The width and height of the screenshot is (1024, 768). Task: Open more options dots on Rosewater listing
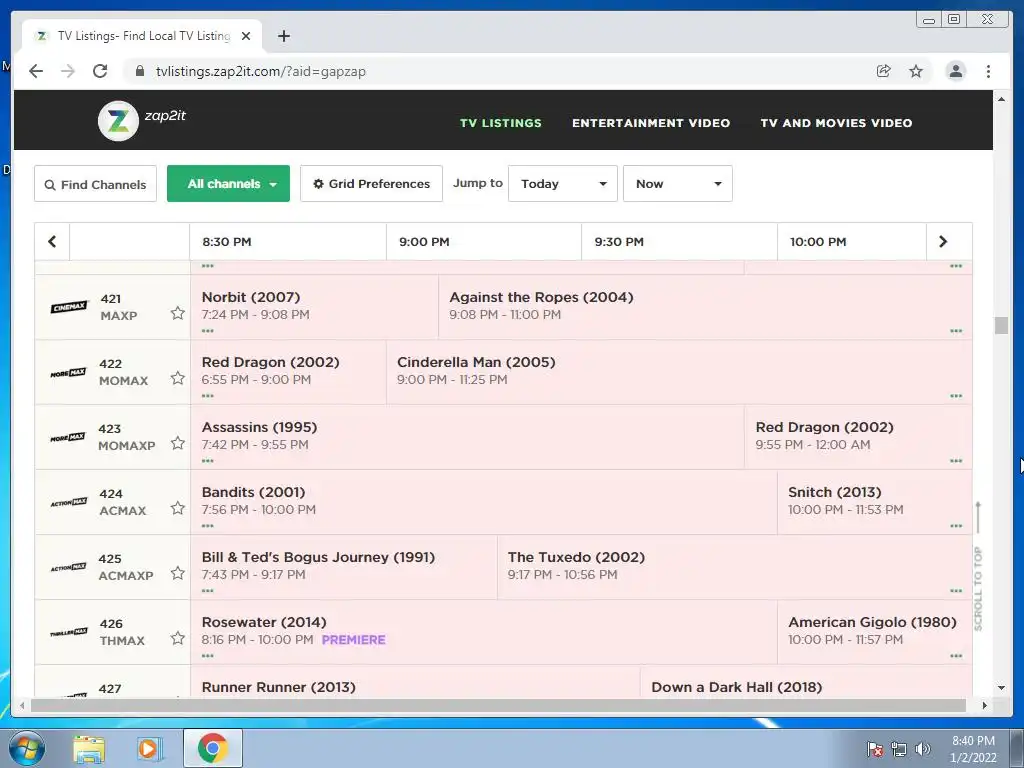pos(208,656)
